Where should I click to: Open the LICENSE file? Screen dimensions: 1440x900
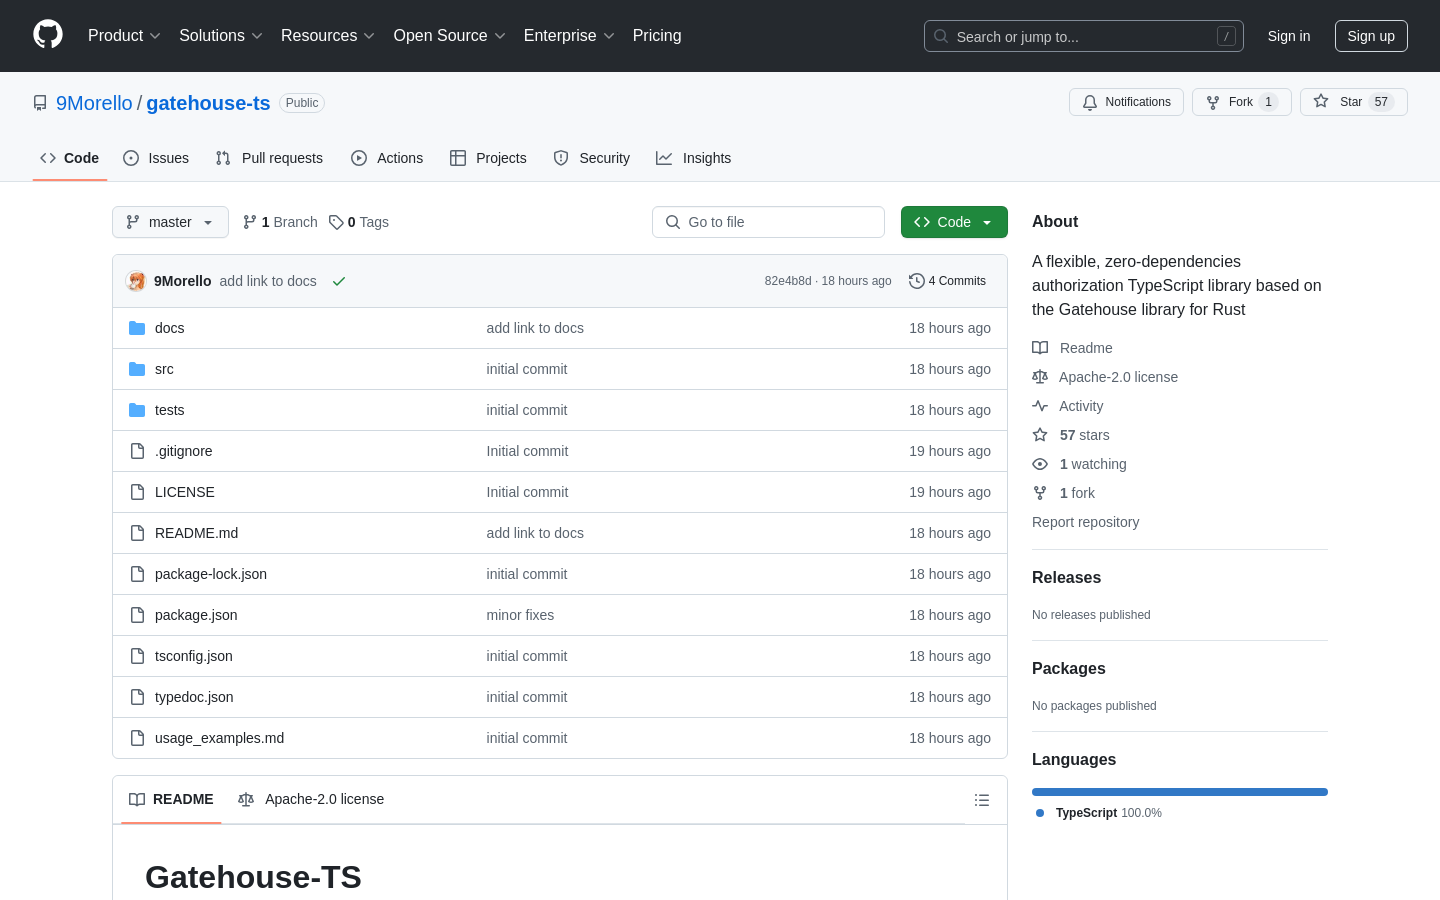pos(185,492)
